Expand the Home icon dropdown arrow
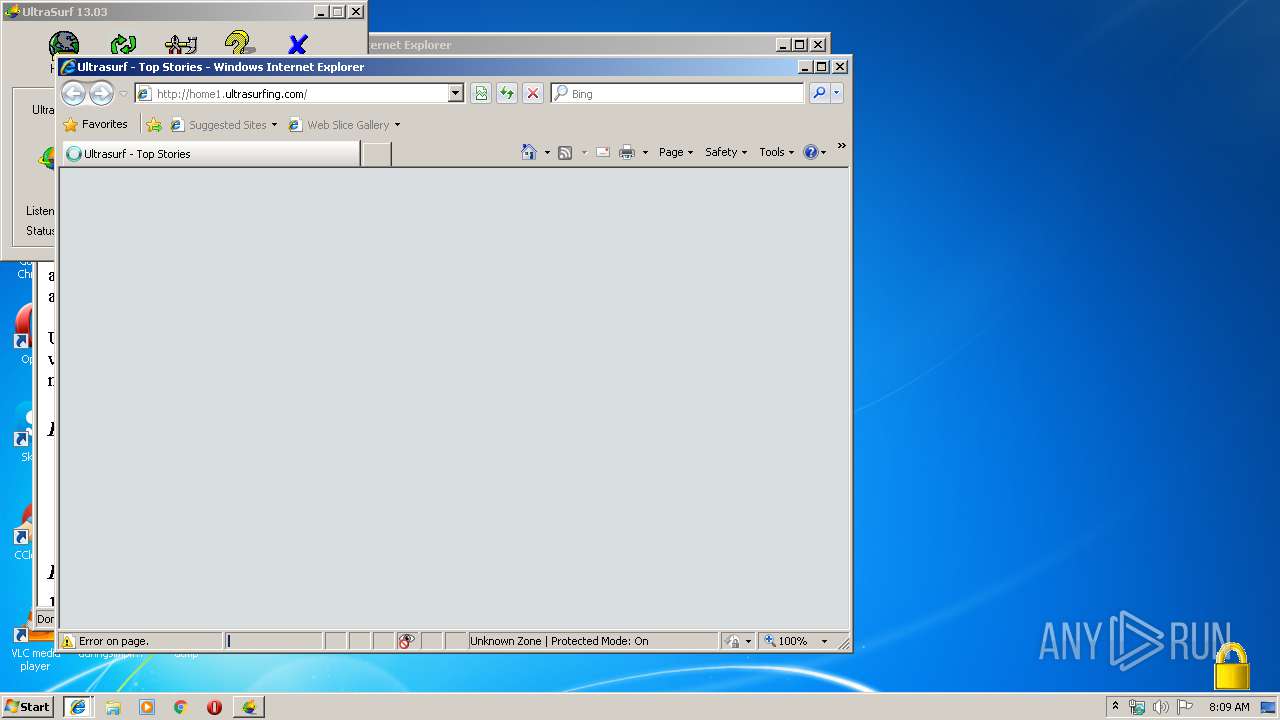The width and height of the screenshot is (1280, 720). (x=547, y=153)
